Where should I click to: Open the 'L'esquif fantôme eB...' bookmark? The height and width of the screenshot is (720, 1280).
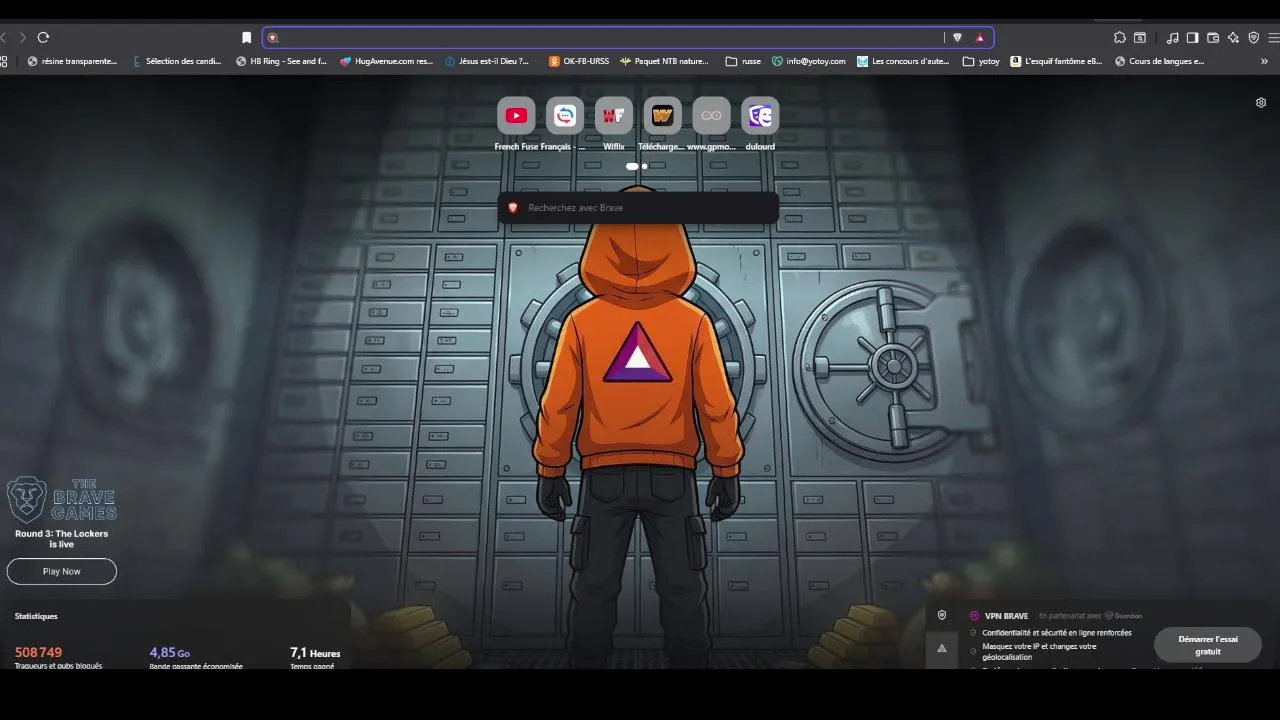pyautogui.click(x=1056, y=61)
